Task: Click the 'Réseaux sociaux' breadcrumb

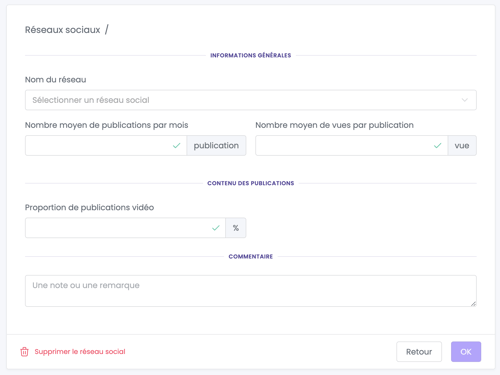Action: click(x=63, y=30)
